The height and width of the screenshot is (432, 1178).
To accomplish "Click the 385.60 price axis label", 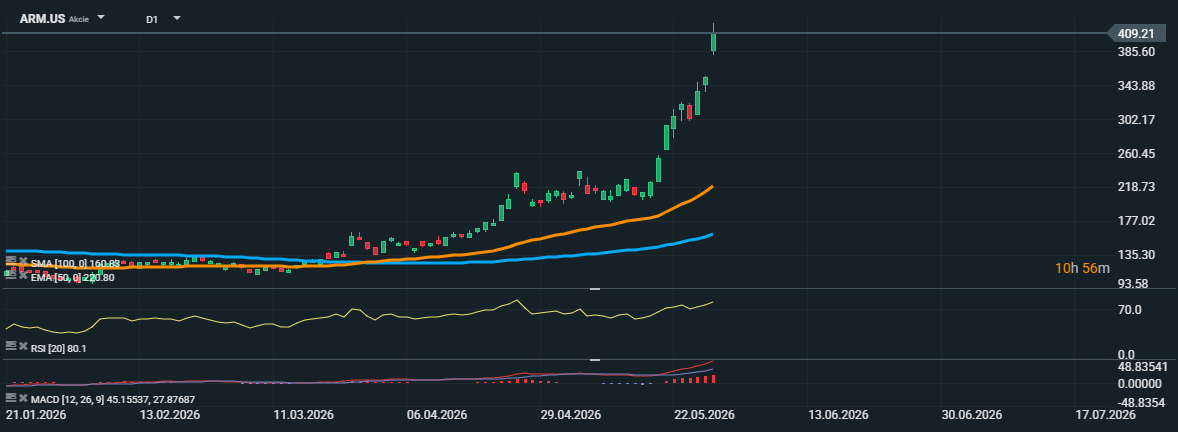I will click(x=1137, y=52).
